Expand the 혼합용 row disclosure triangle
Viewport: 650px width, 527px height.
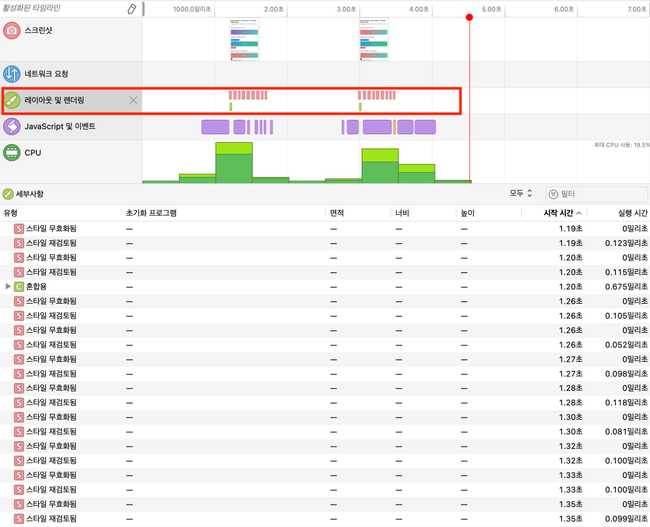point(8,286)
